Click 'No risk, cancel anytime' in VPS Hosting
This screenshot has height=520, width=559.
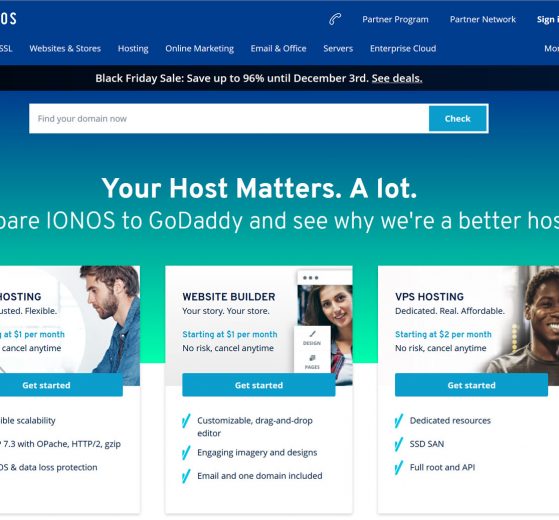tap(440, 348)
